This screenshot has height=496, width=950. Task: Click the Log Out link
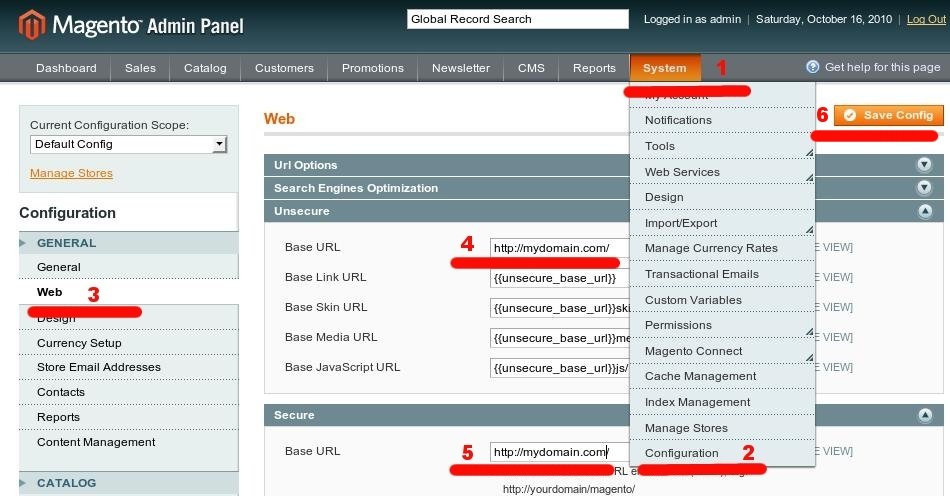coord(925,19)
